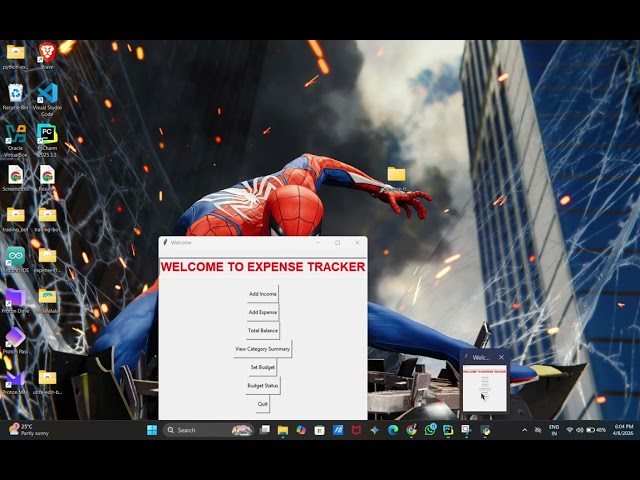The height and width of the screenshot is (480, 640).
Task: Open the Wi-Fi network settings
Action: click(570, 430)
